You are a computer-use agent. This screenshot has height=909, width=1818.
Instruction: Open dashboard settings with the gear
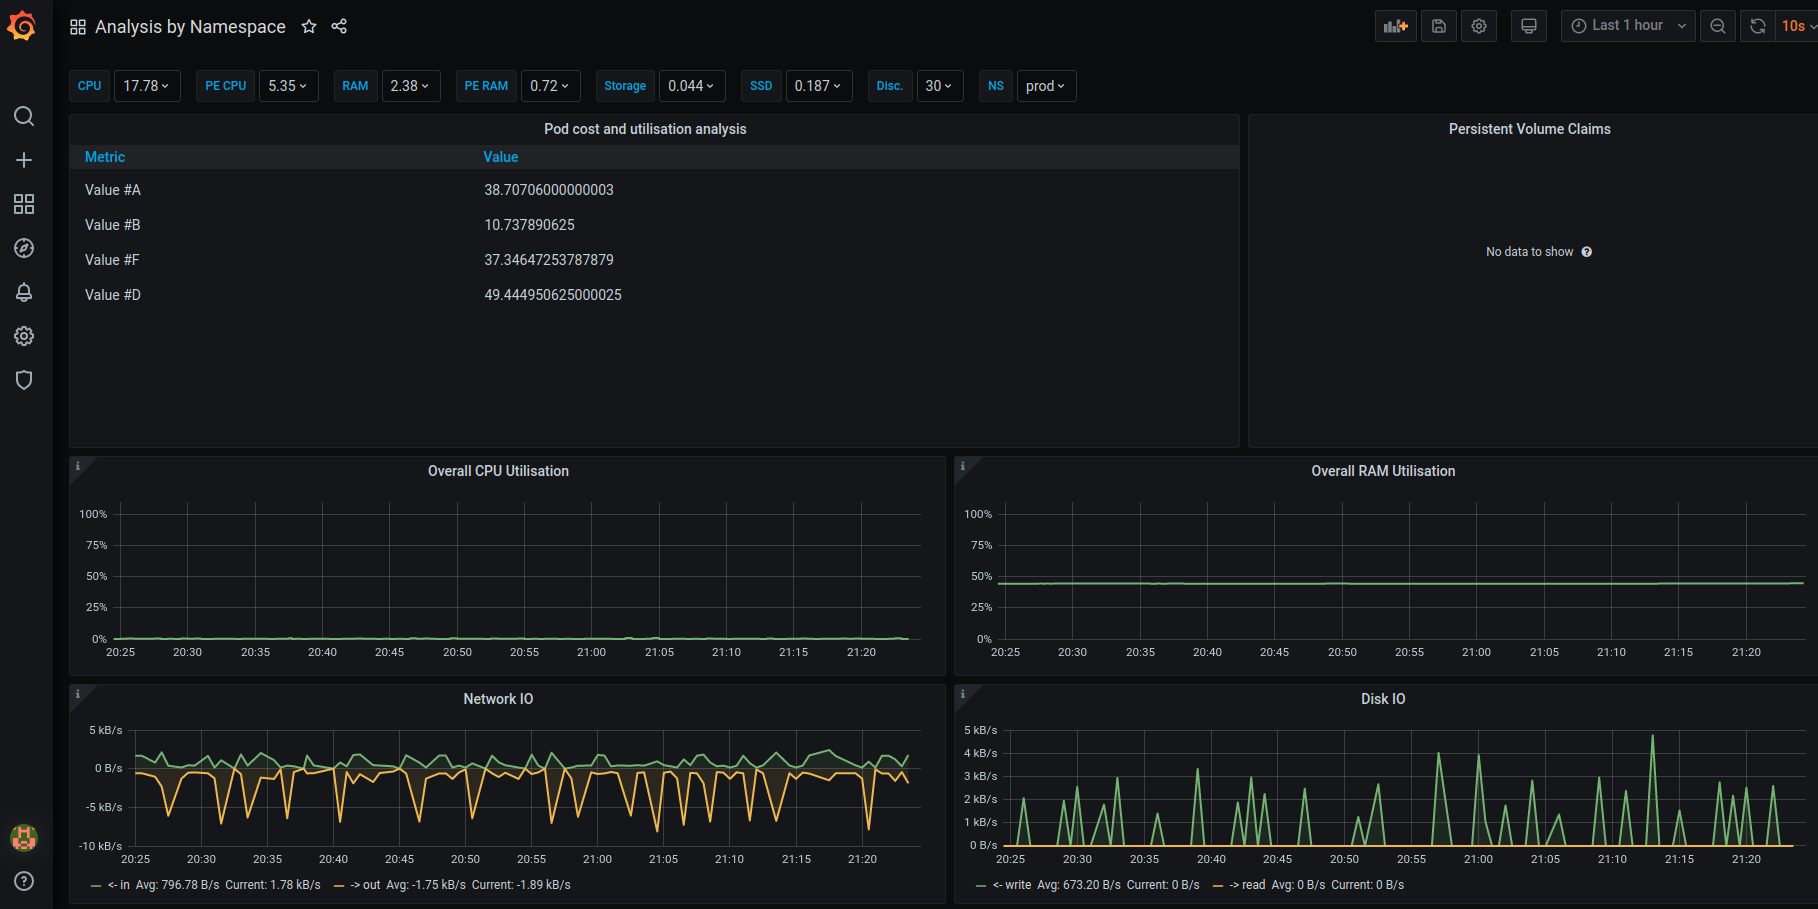pos(1478,25)
